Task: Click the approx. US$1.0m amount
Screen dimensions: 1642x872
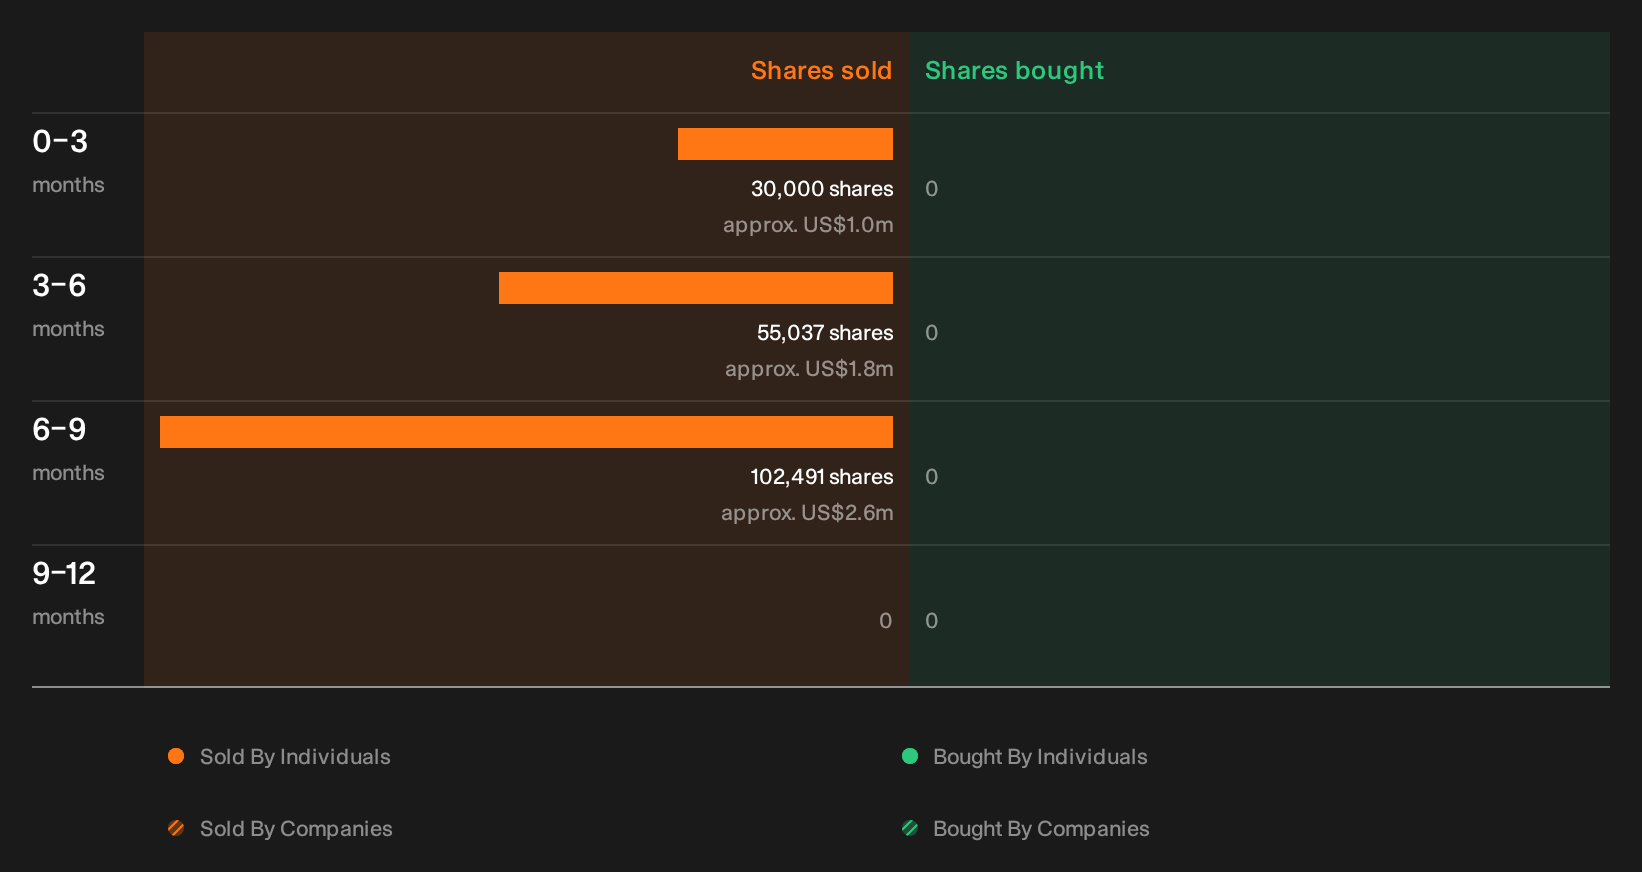Action: tap(808, 225)
